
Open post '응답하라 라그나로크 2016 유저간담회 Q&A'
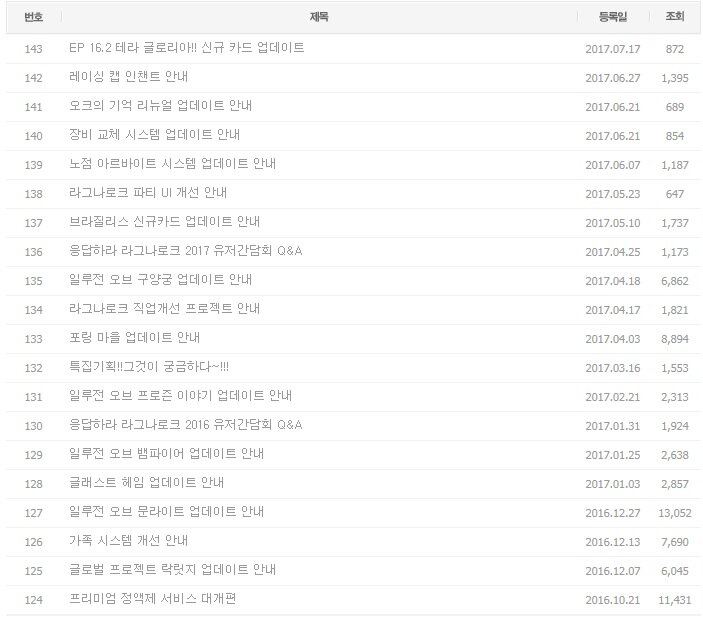pyautogui.click(x=186, y=425)
